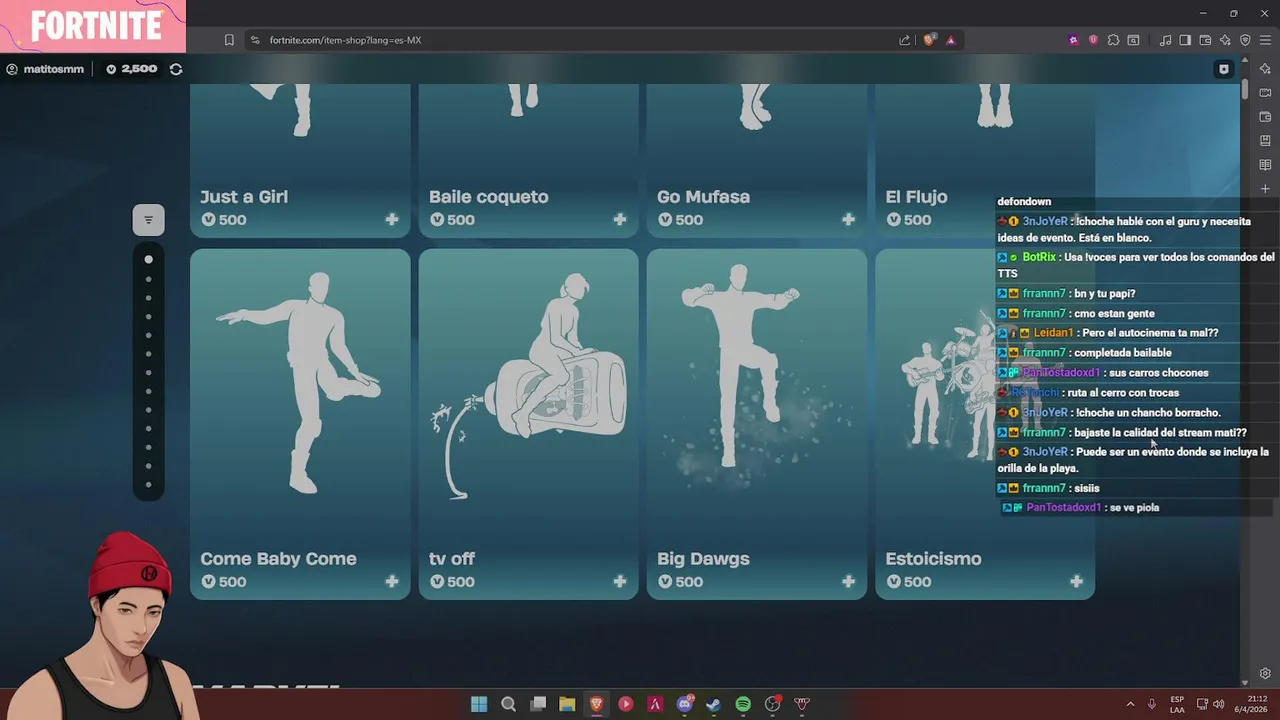
Task: Open Steam from the taskbar
Action: coord(713,704)
